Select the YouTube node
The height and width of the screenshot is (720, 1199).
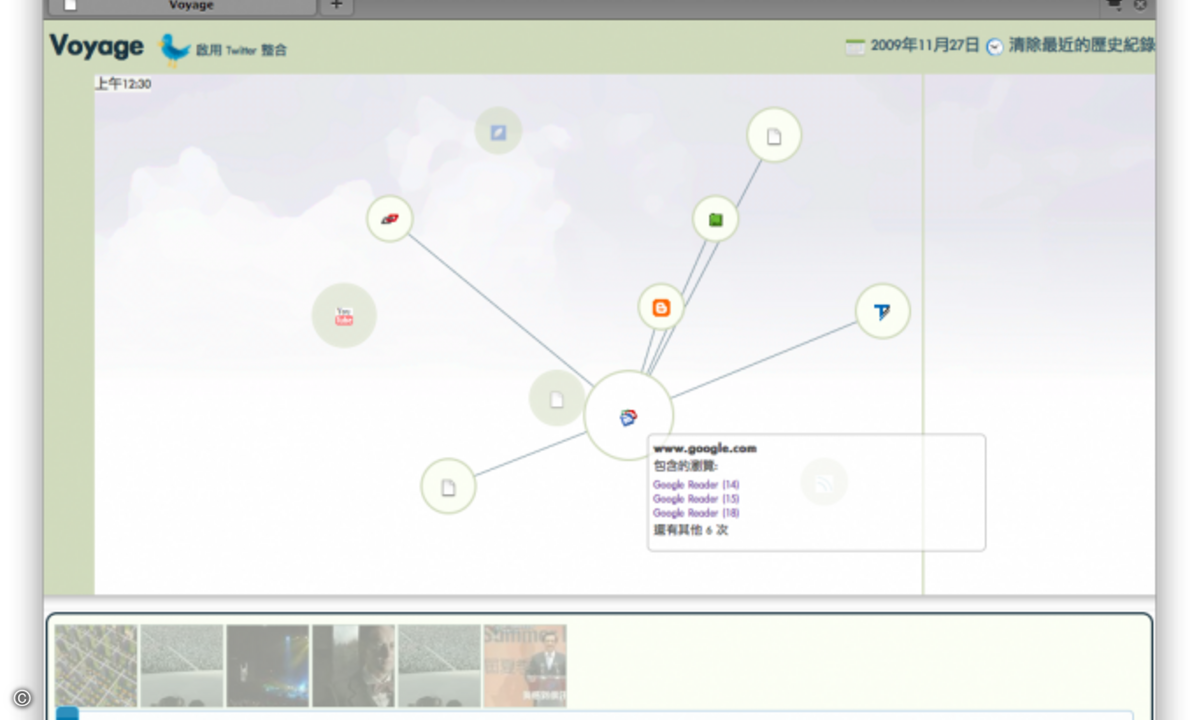344,316
